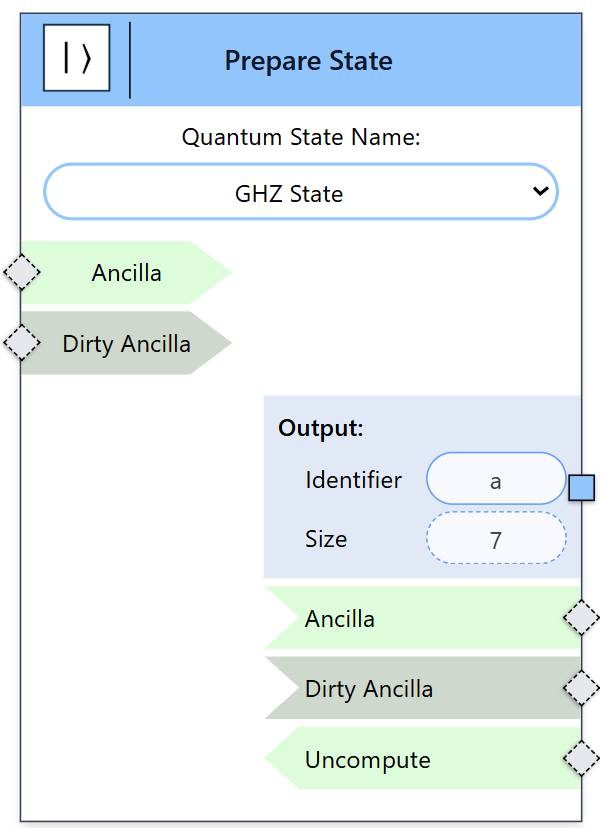The height and width of the screenshot is (828, 602).
Task: Select the Ancilla input diamond handle
Action: (x=22, y=272)
